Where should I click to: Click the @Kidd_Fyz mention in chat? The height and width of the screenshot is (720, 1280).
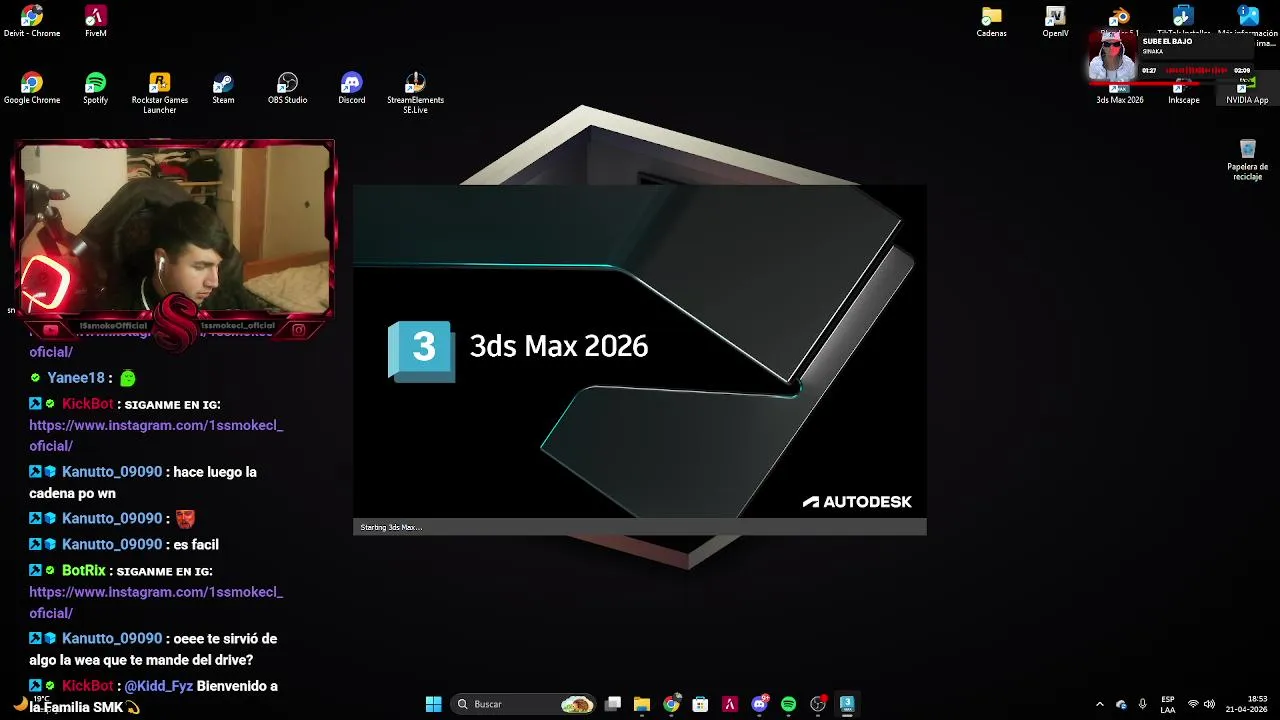click(x=158, y=686)
